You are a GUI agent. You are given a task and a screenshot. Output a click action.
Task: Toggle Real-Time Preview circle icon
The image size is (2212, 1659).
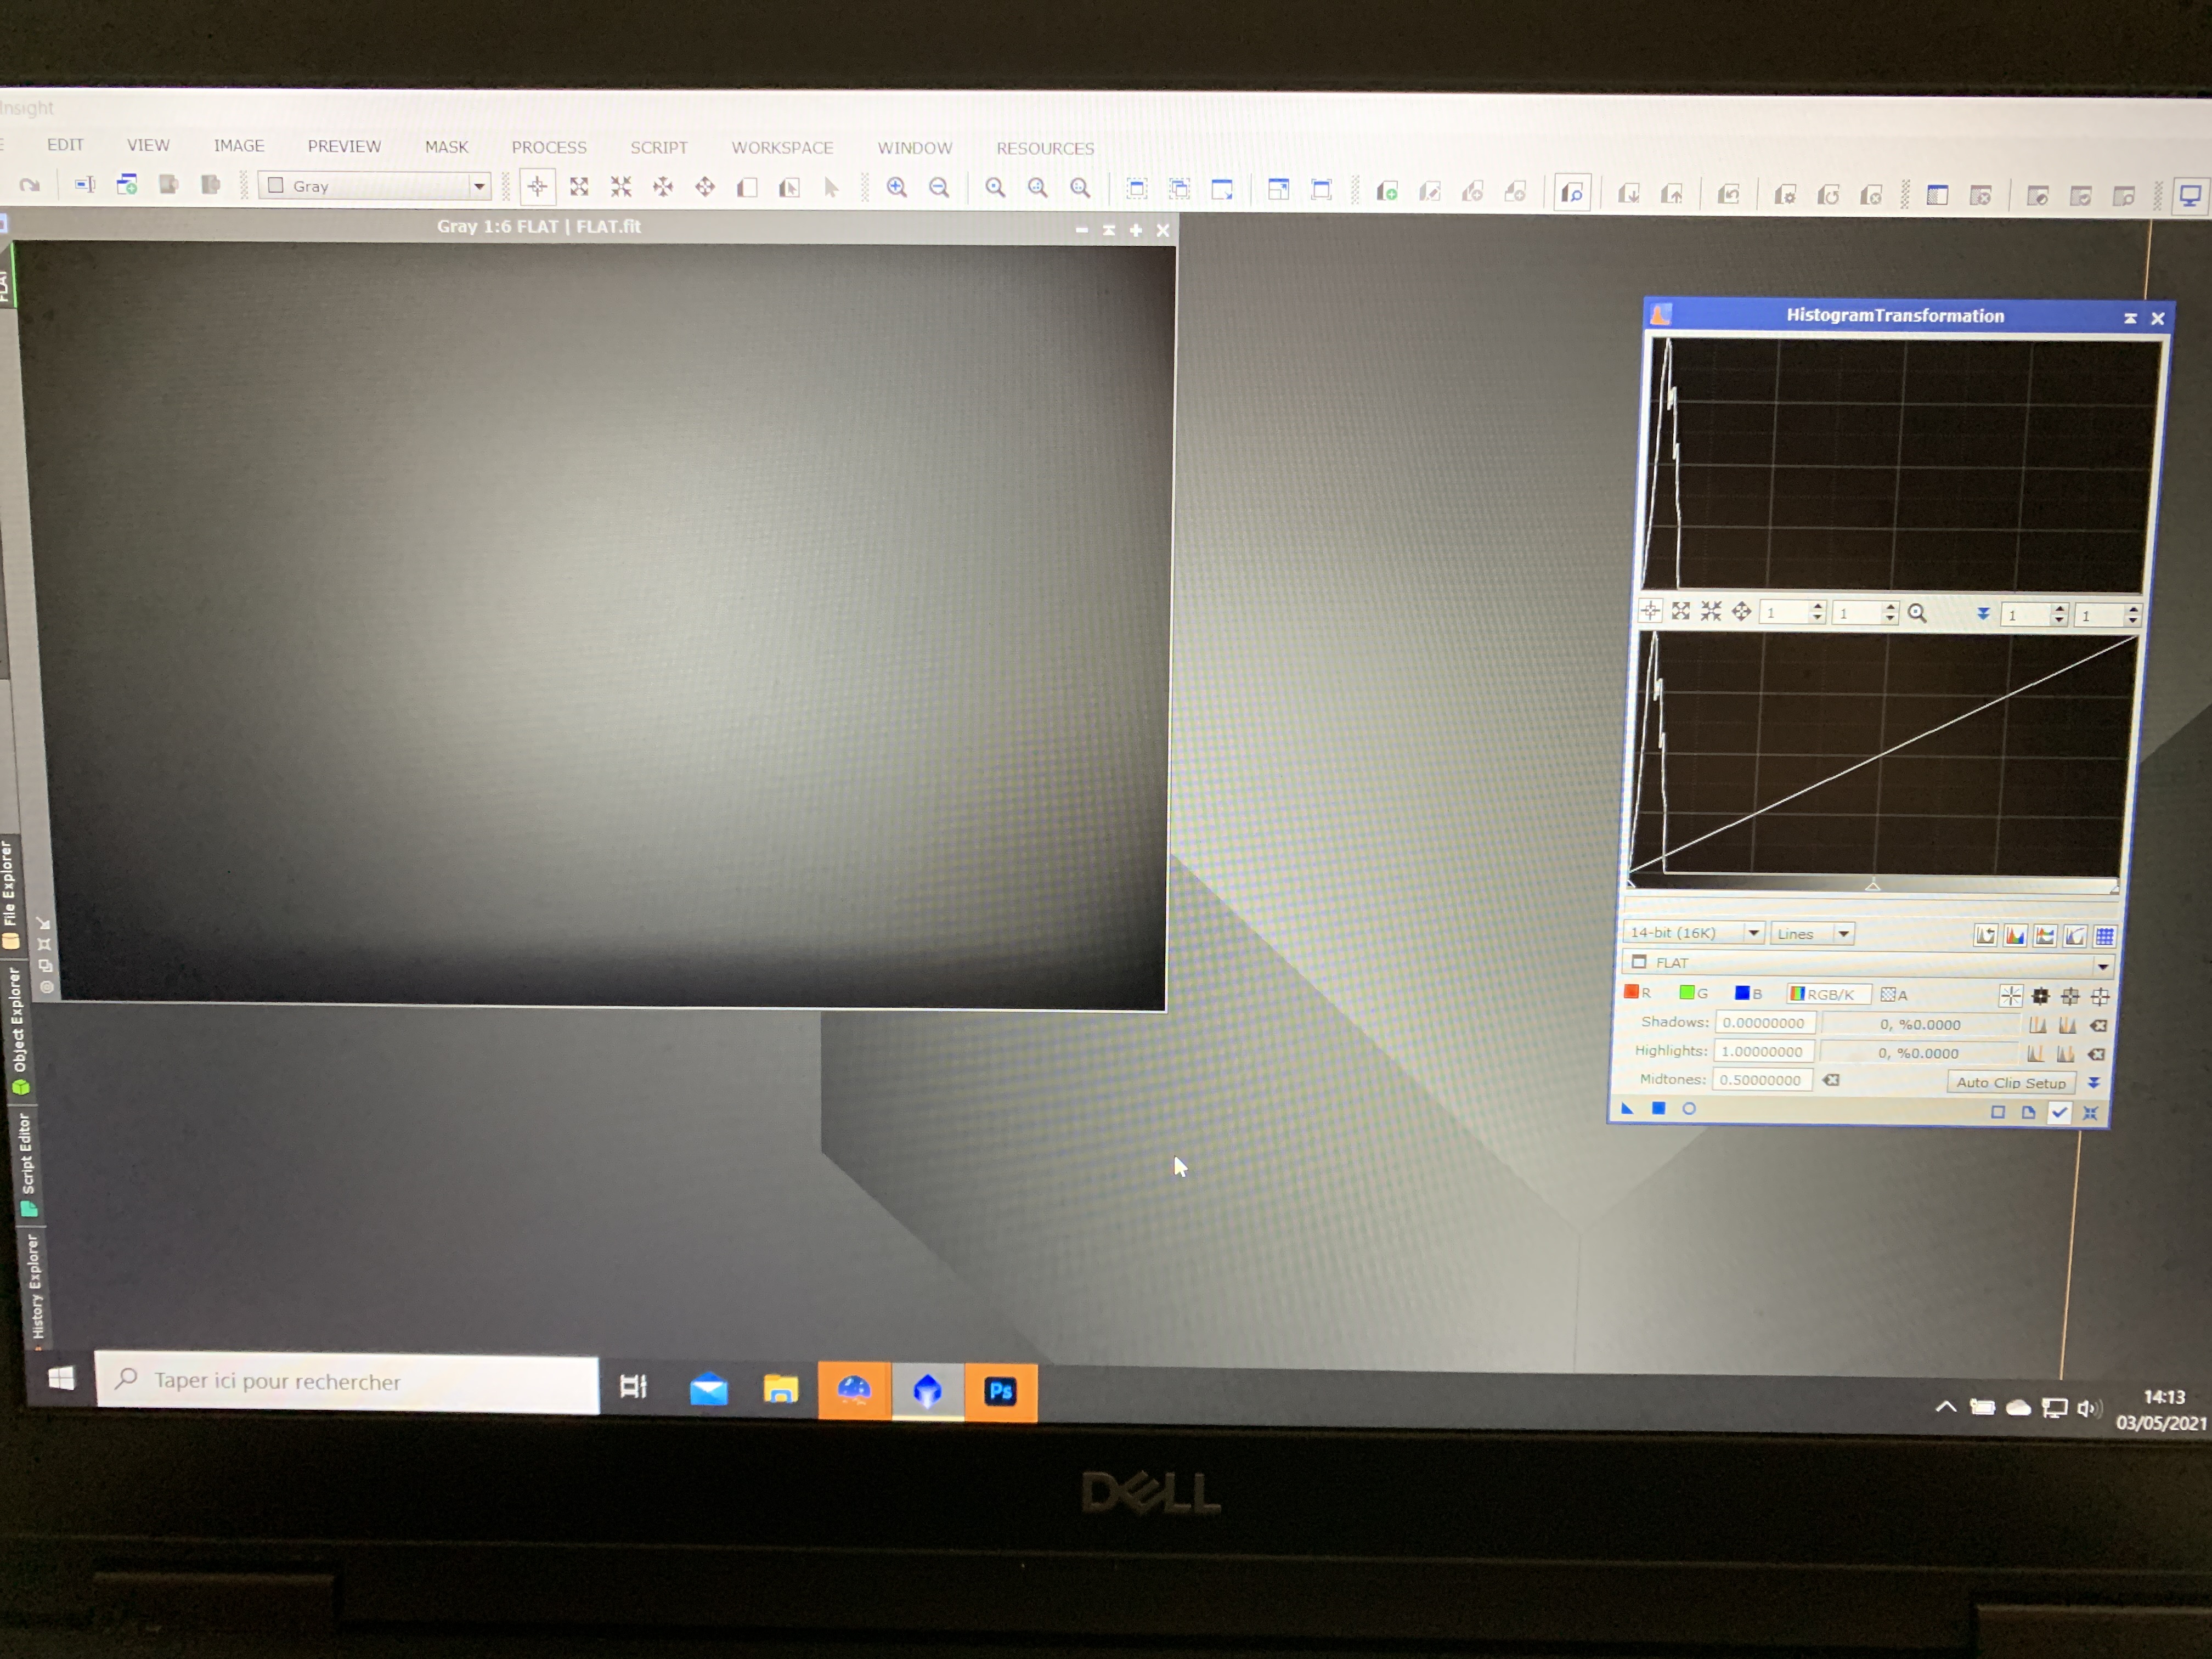[1689, 1108]
